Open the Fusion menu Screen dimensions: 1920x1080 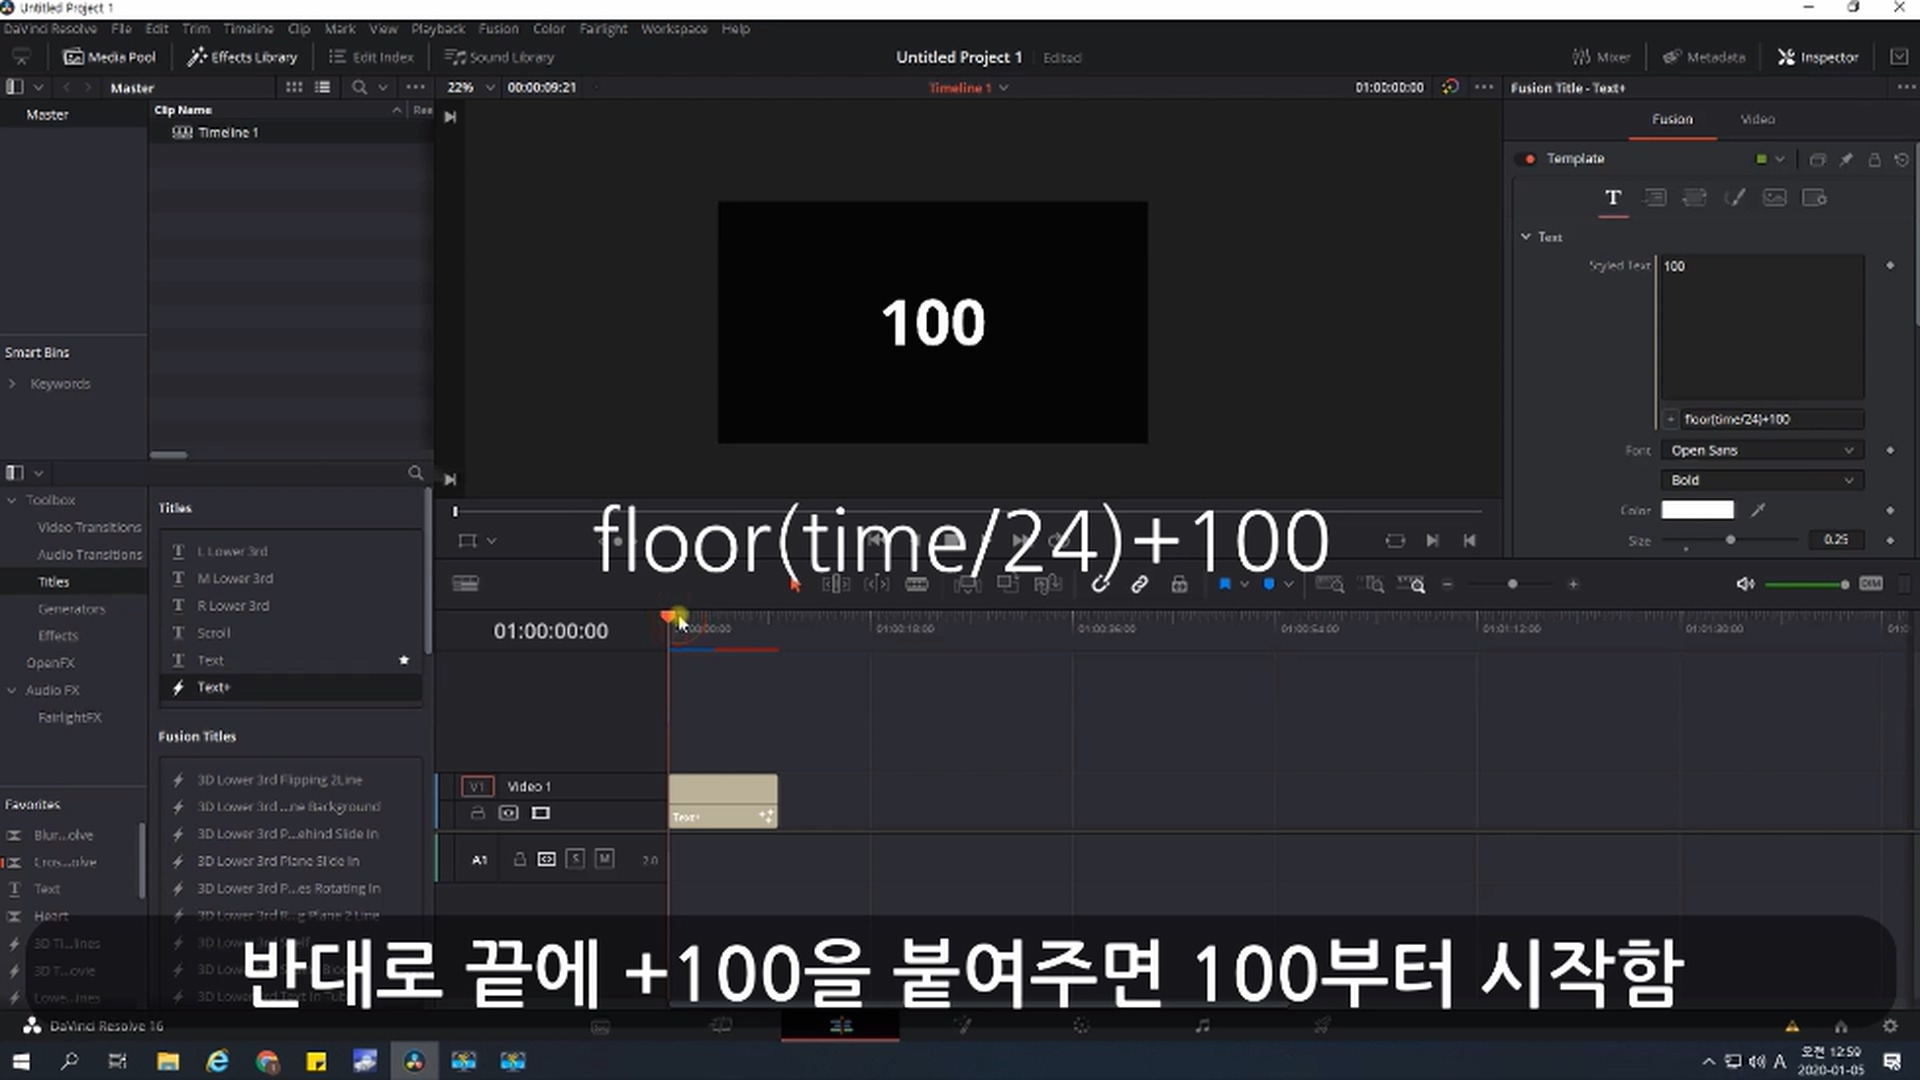[x=498, y=29]
